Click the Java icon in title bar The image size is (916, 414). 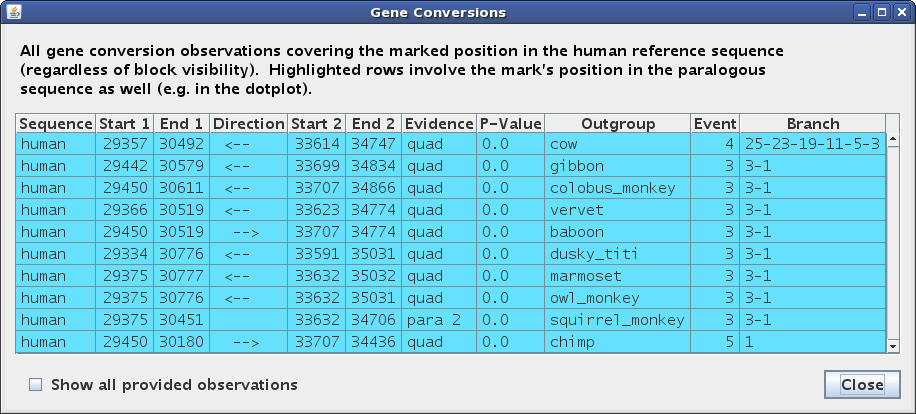pyautogui.click(x=15, y=12)
